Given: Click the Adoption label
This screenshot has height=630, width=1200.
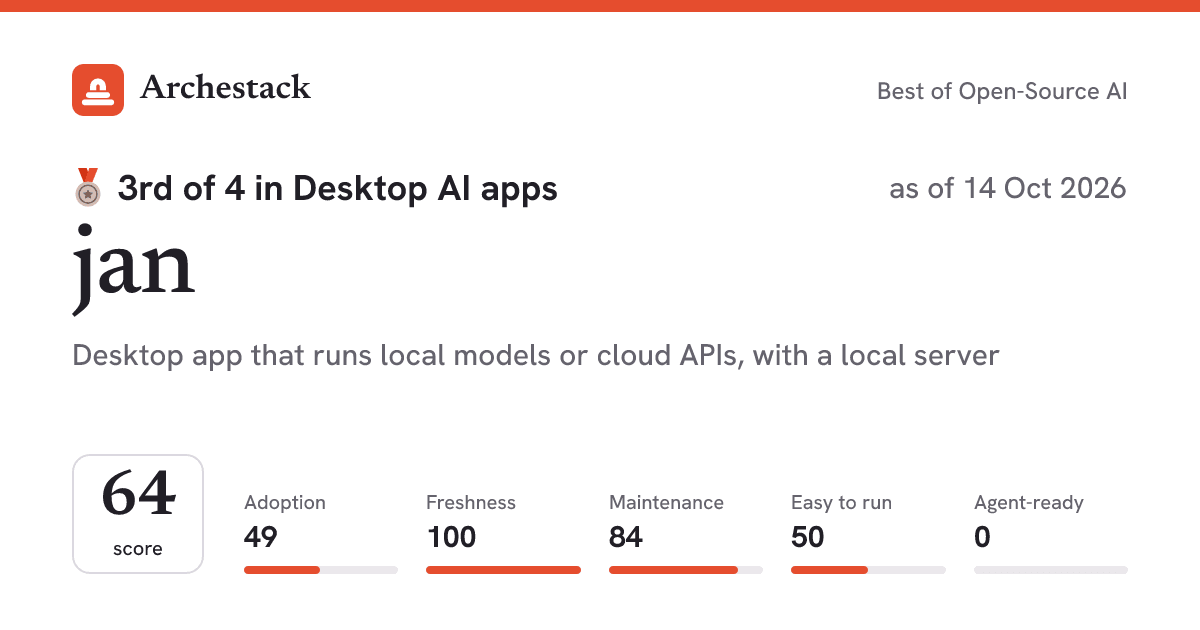Looking at the screenshot, I should pyautogui.click(x=285, y=503).
